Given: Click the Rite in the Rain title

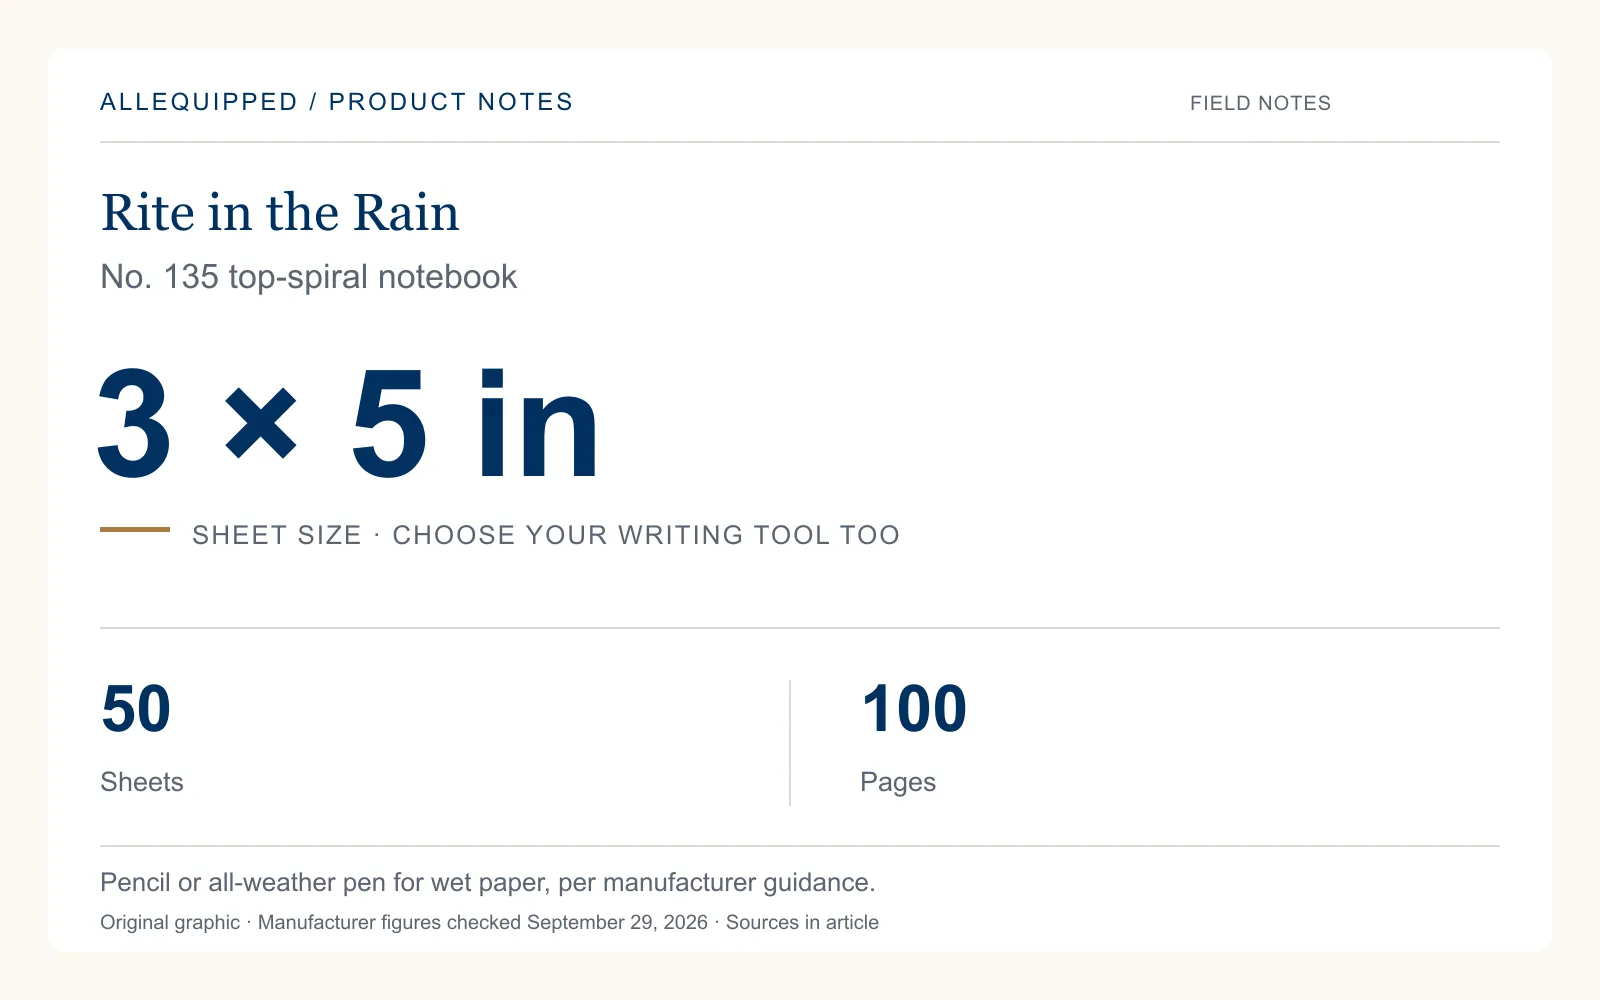Looking at the screenshot, I should (x=280, y=212).
